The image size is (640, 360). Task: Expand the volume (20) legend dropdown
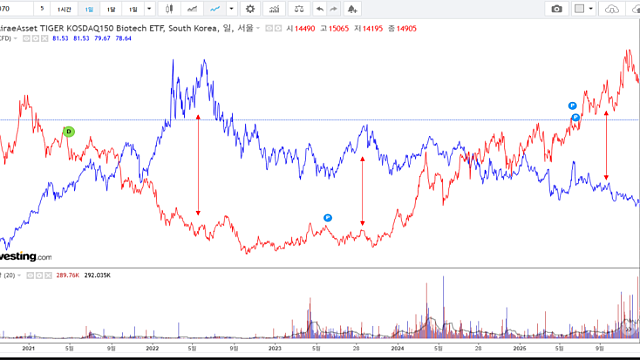[19, 276]
